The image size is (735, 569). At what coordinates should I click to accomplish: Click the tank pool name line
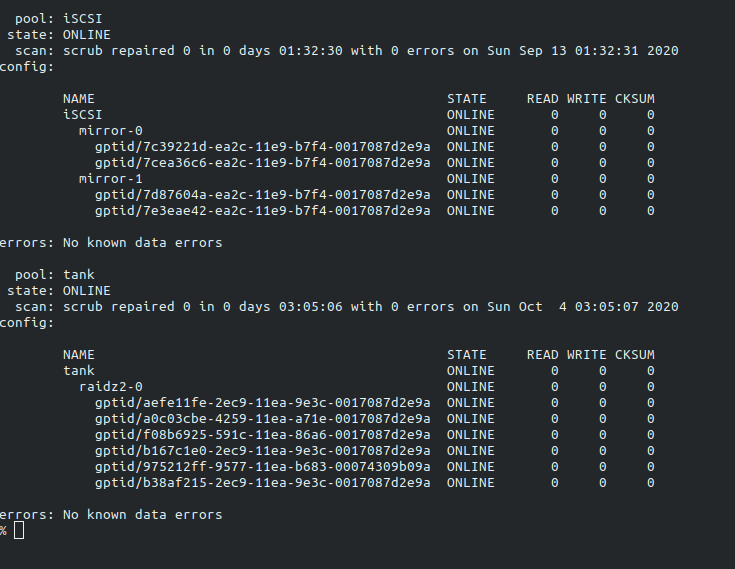pos(54,275)
